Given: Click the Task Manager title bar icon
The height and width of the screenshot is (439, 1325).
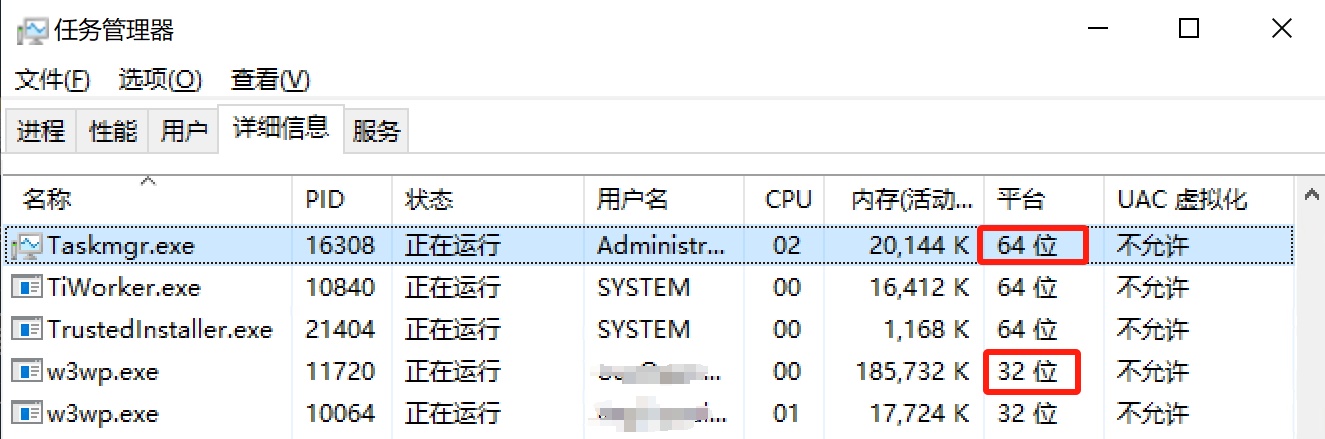Looking at the screenshot, I should pos(32,31).
